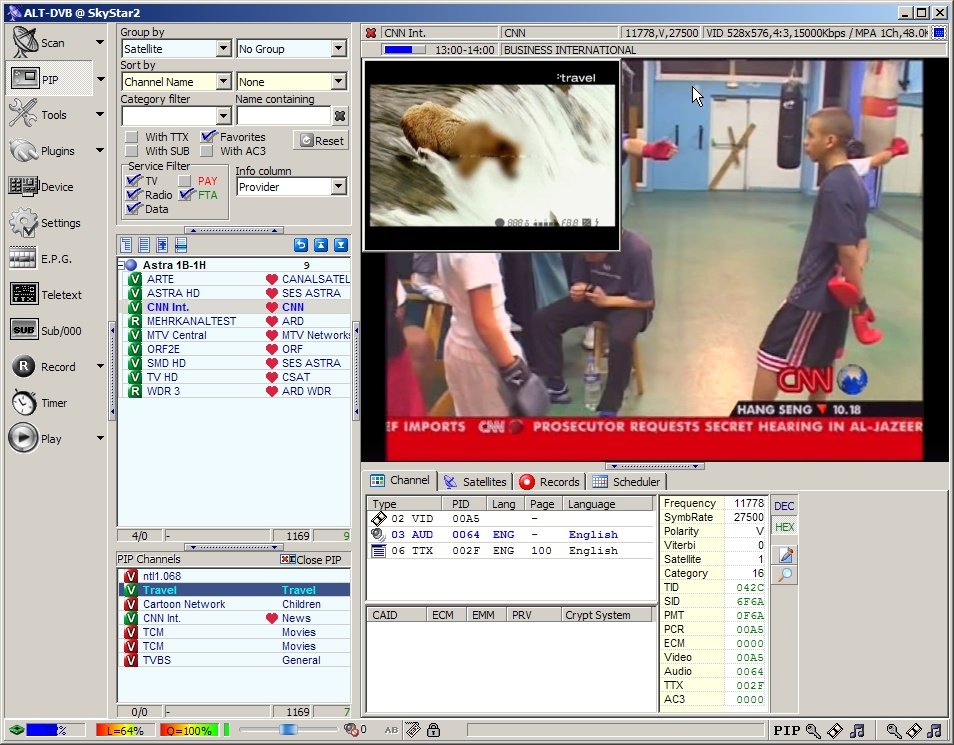This screenshot has width=954, height=745.
Task: Click the volume slider in status bar
Action: [288, 729]
